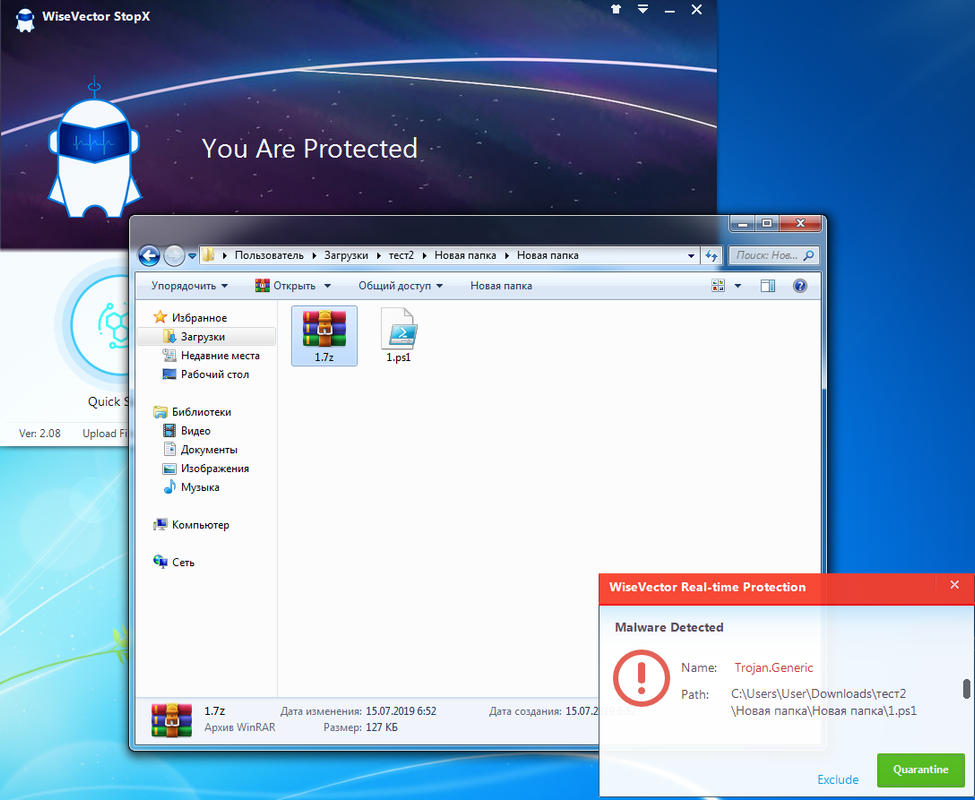Image resolution: width=975 pixels, height=800 pixels.
Task: Select Загрузки in the address breadcrumb
Action: tap(346, 255)
